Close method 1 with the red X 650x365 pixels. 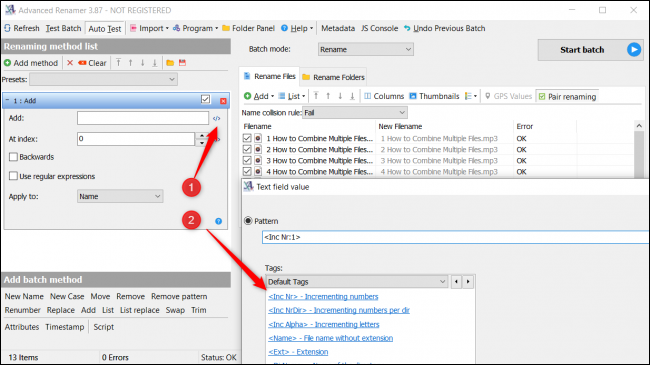(x=223, y=101)
